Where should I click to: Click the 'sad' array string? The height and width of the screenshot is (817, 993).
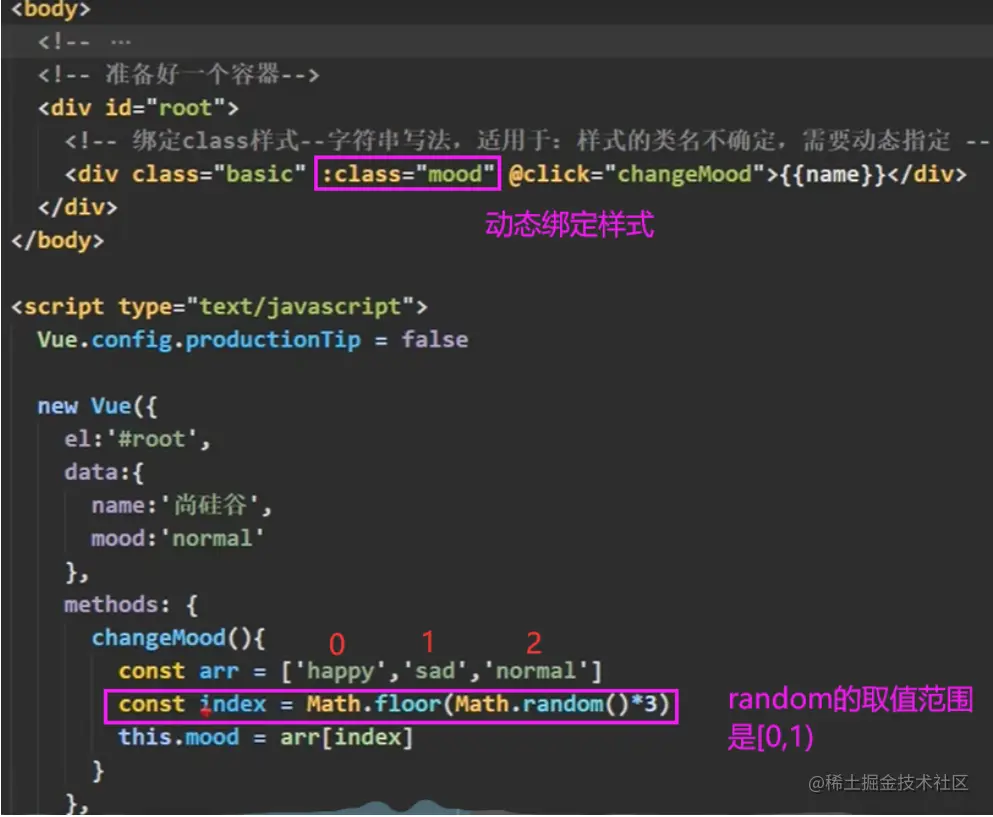point(434,671)
